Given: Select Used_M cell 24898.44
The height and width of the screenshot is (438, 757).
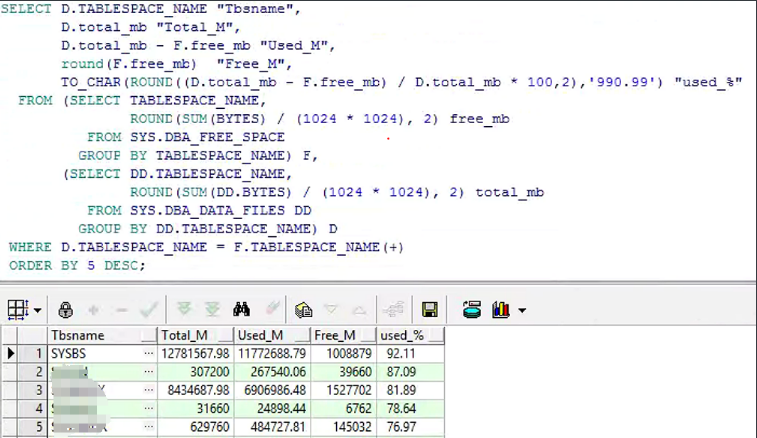Looking at the screenshot, I should 272,409.
